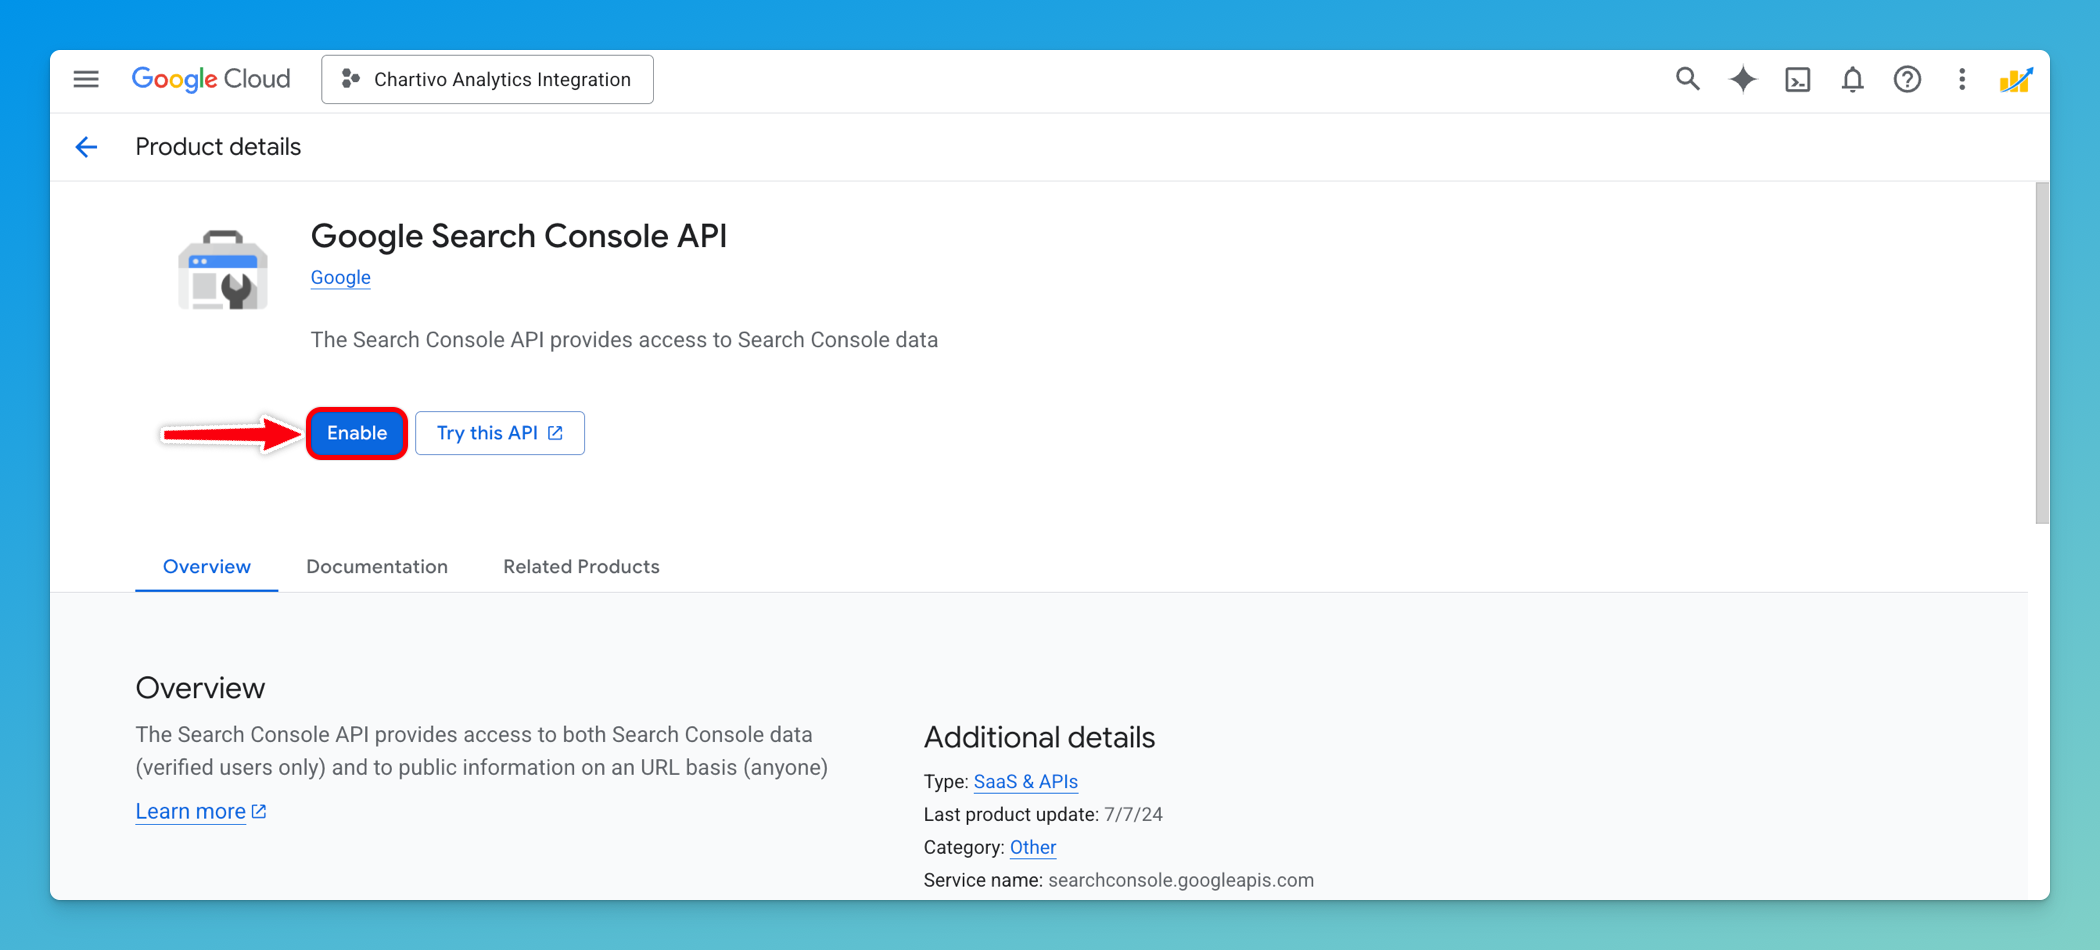
Task: Select the Overview tab
Action: 206,566
